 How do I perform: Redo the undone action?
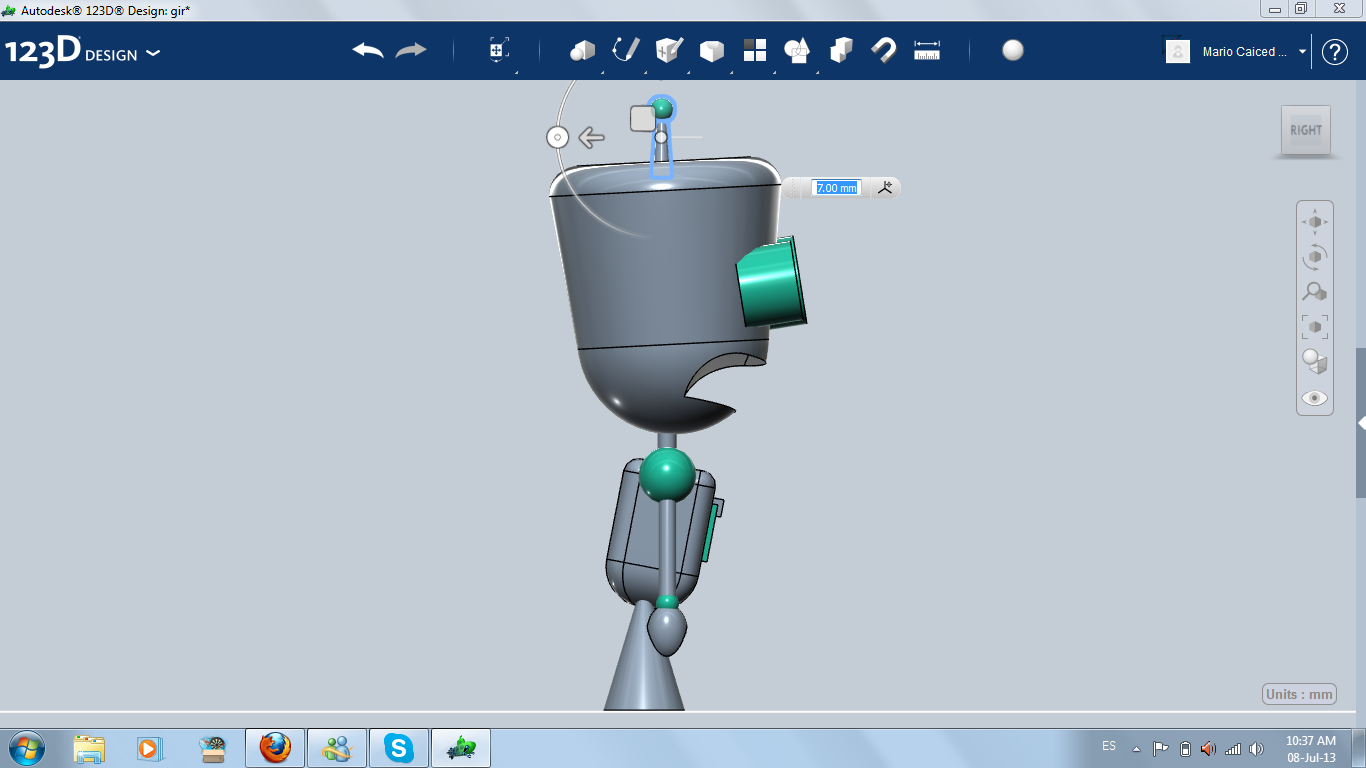[x=411, y=51]
